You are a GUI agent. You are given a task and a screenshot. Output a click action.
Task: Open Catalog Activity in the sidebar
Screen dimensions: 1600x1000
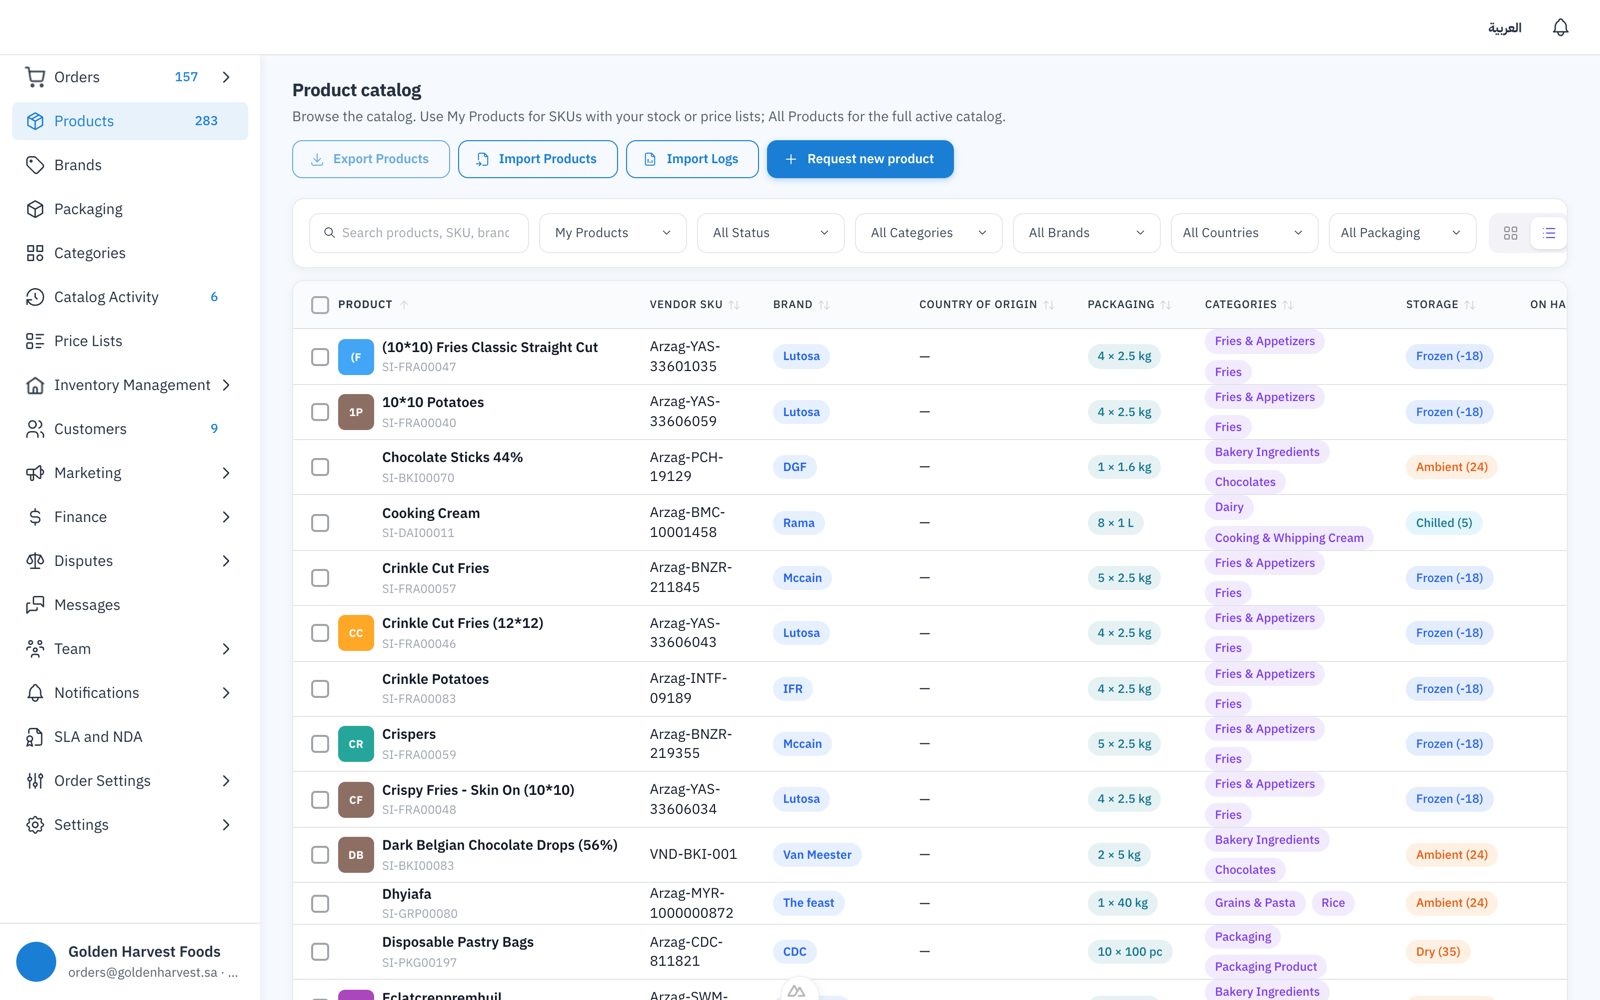130,297
